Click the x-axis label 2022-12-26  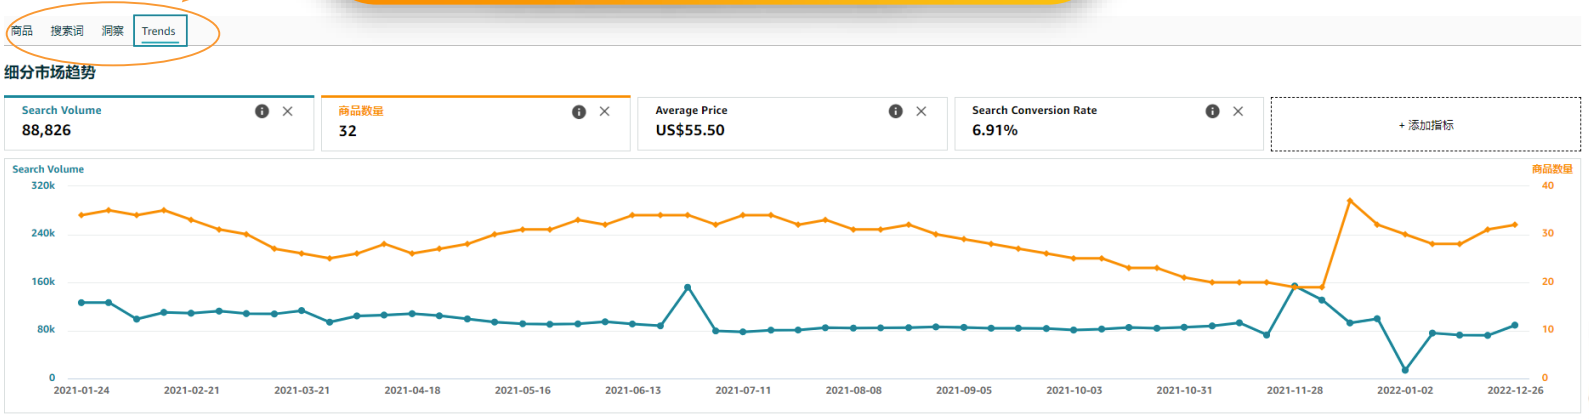(x=1515, y=390)
